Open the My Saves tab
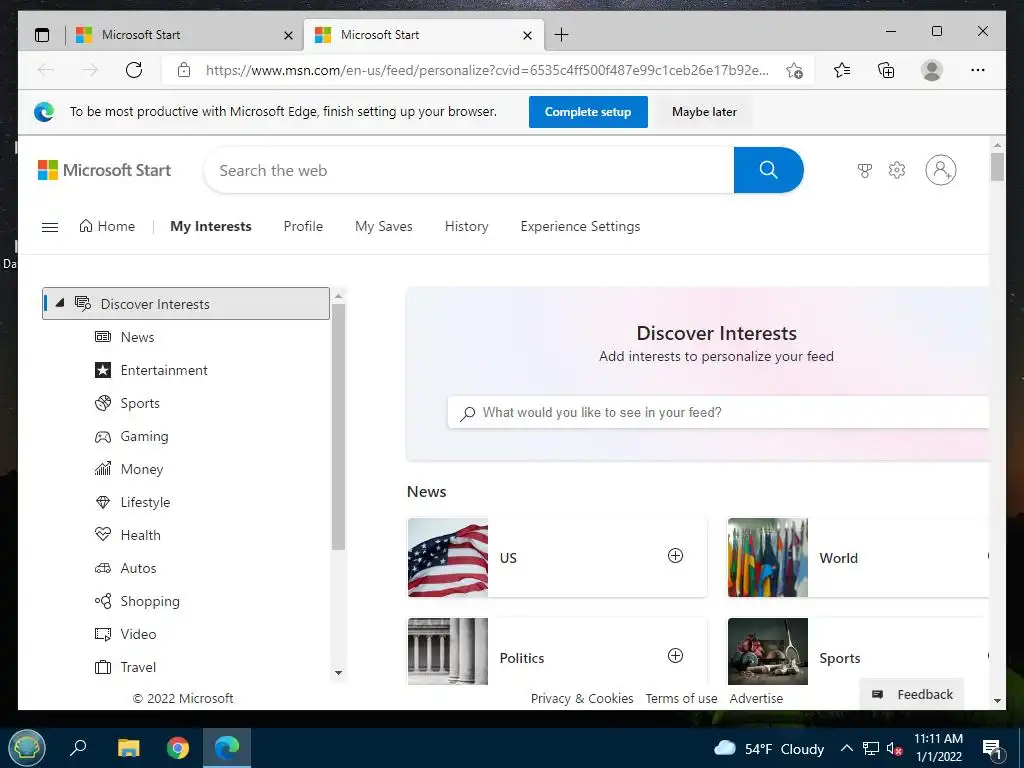 click(x=384, y=226)
